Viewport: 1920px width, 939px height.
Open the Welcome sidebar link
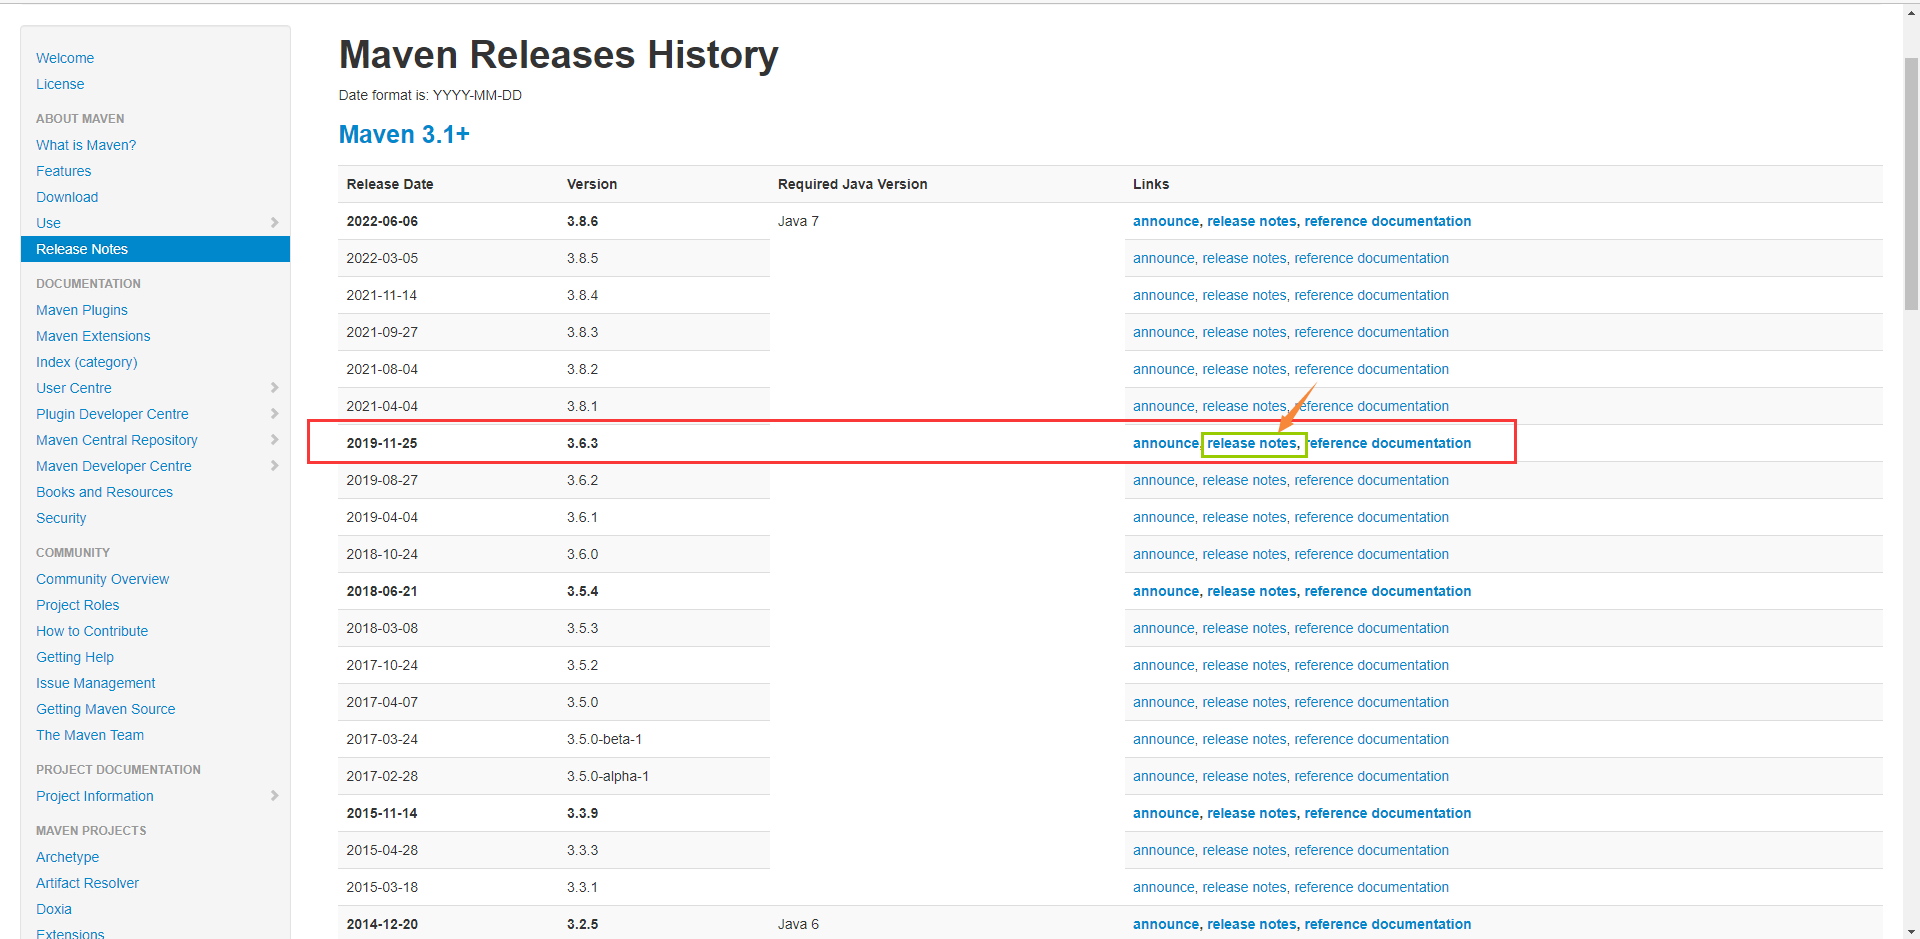65,58
